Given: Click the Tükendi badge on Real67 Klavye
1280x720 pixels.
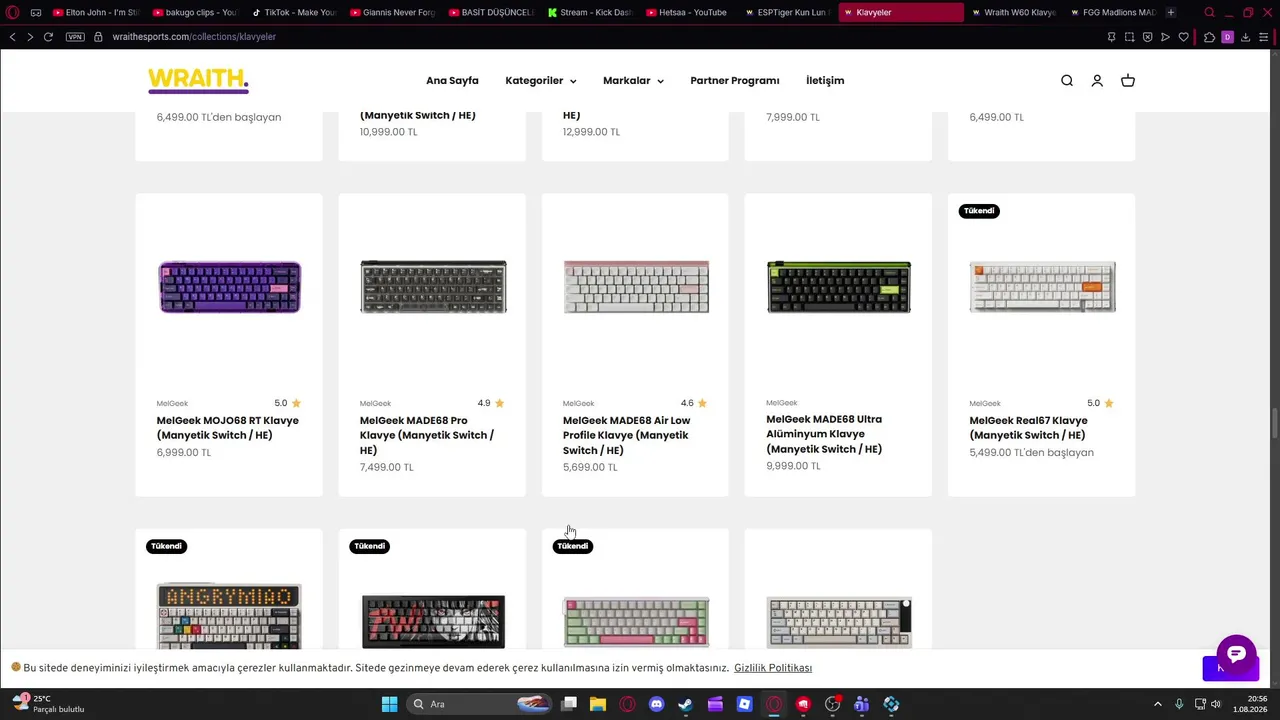Looking at the screenshot, I should (979, 211).
